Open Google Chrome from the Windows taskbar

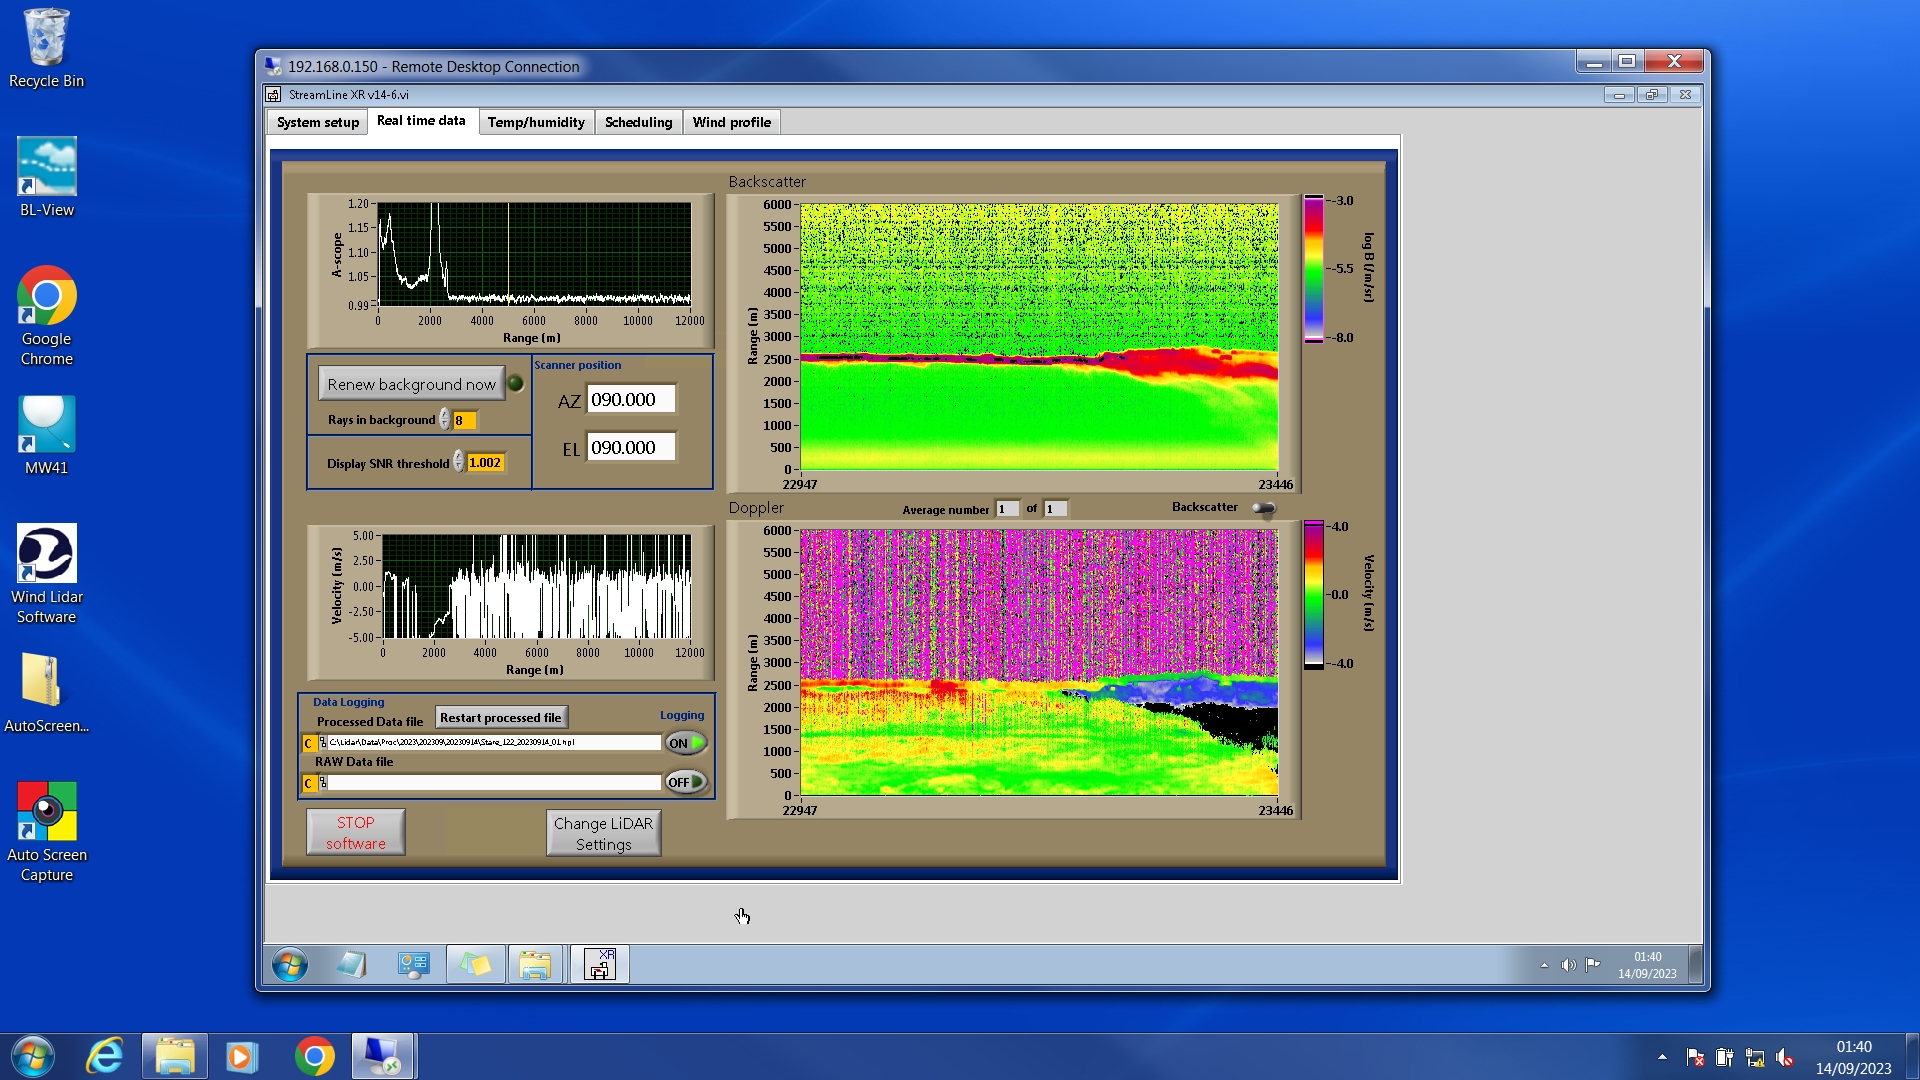(x=314, y=1056)
